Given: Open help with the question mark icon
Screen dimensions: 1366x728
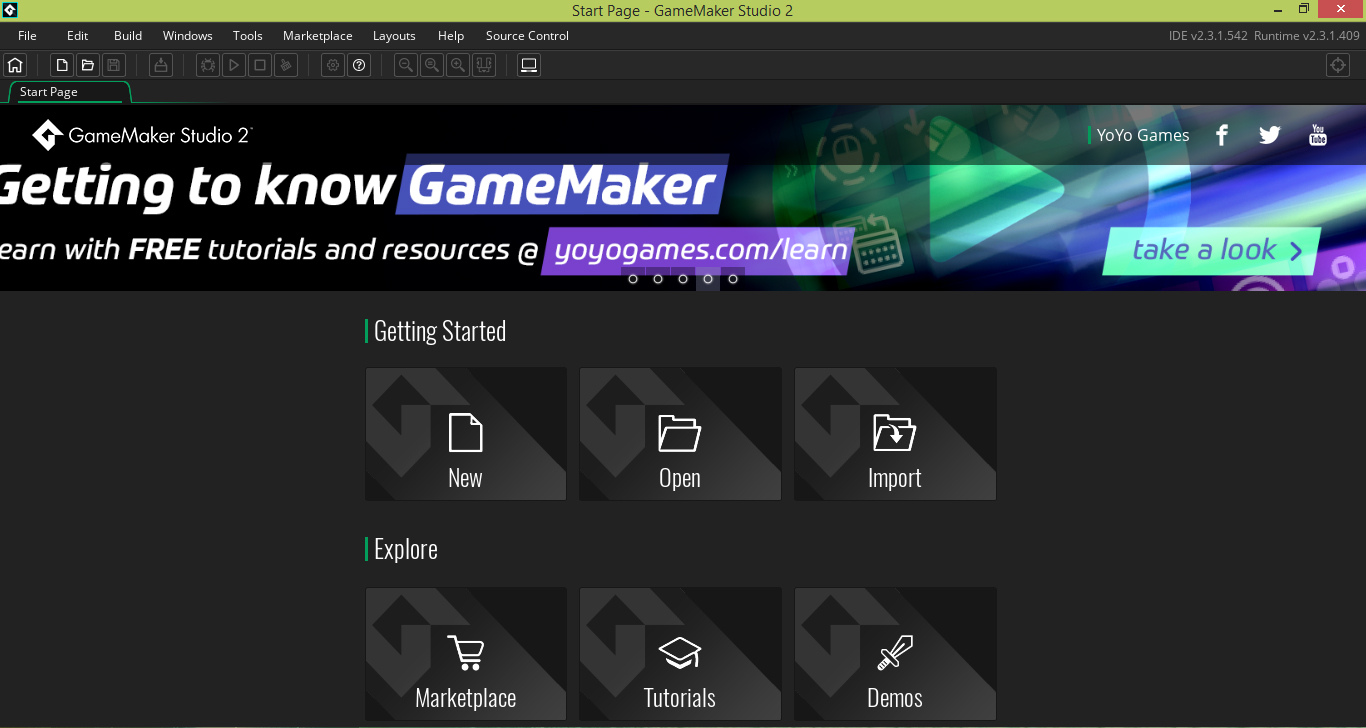Looking at the screenshot, I should pyautogui.click(x=359, y=65).
